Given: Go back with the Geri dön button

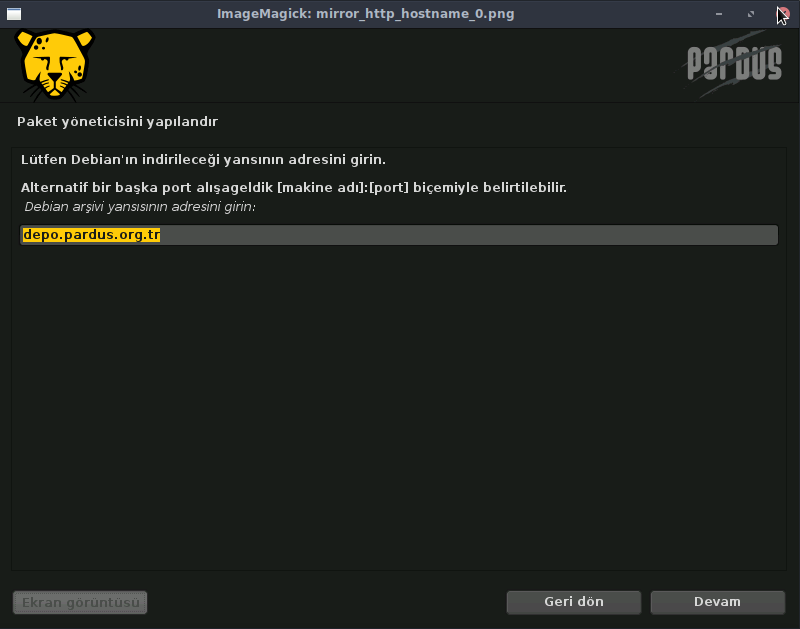Looking at the screenshot, I should point(574,602).
